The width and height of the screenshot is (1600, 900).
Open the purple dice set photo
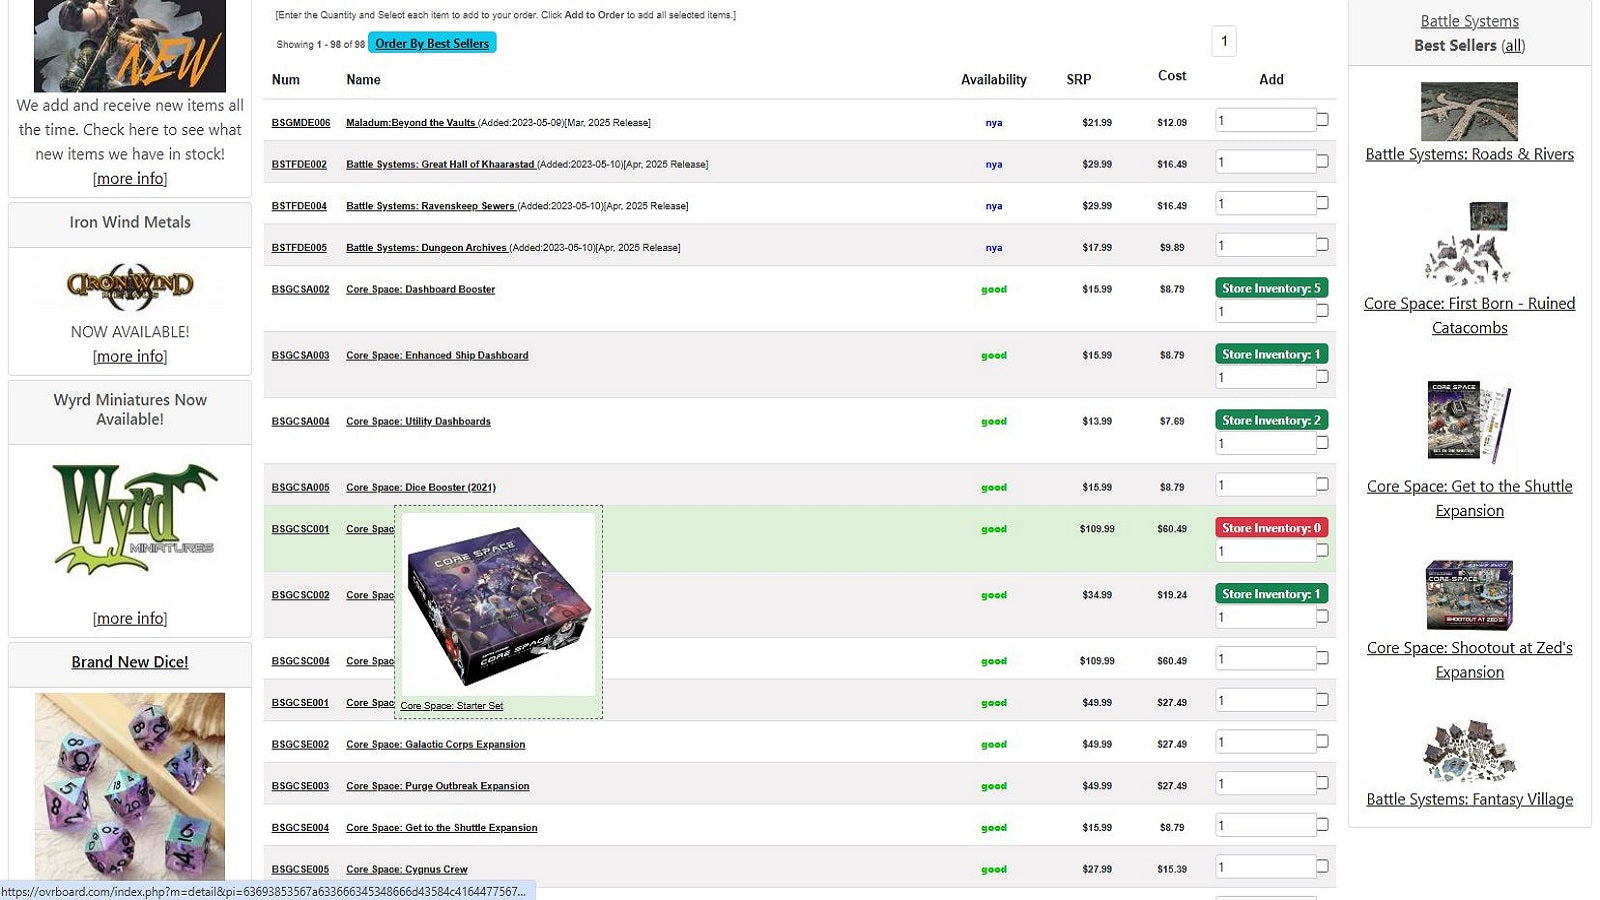[130, 786]
